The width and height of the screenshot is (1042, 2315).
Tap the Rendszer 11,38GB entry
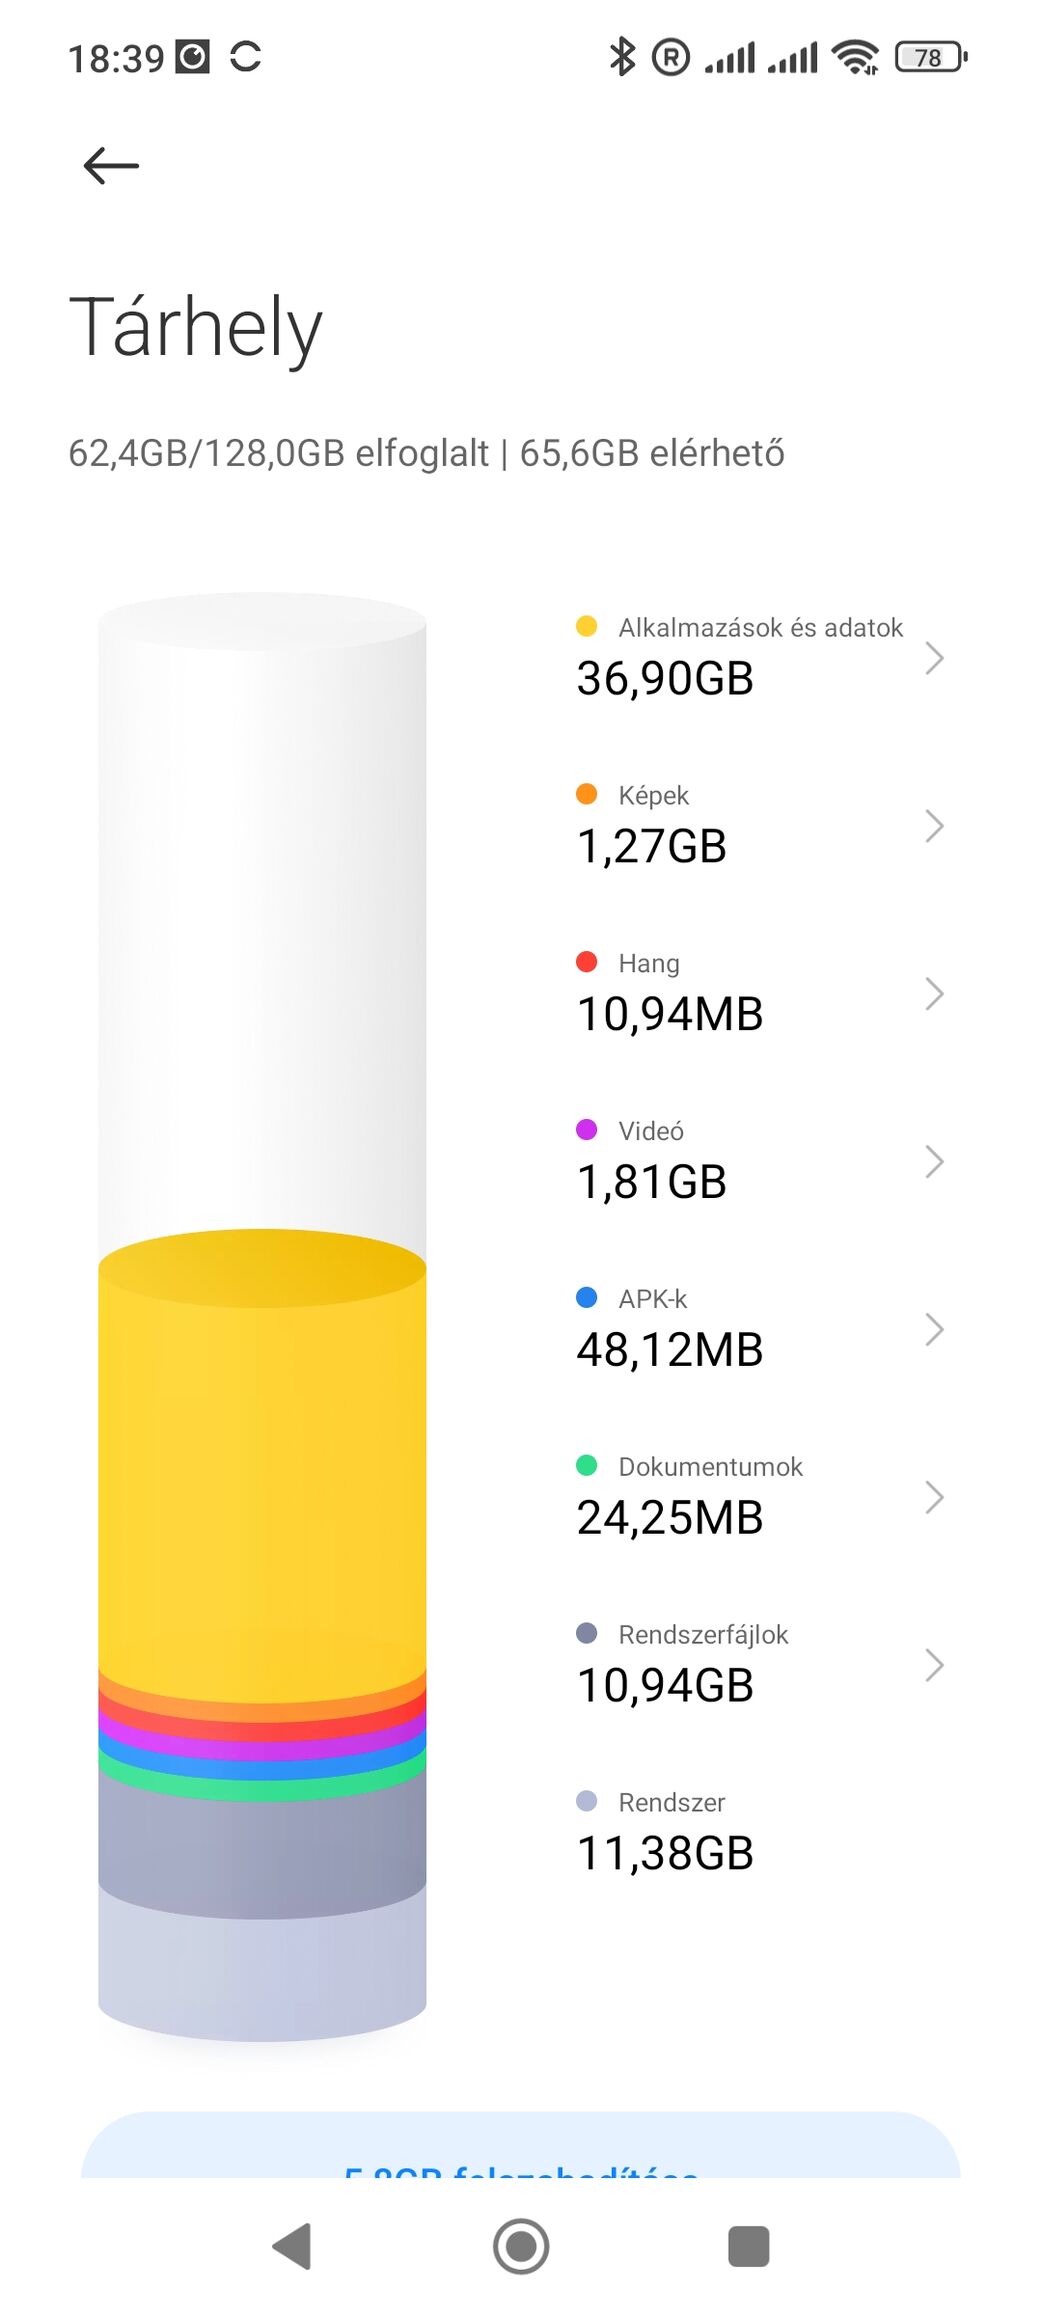760,1832
